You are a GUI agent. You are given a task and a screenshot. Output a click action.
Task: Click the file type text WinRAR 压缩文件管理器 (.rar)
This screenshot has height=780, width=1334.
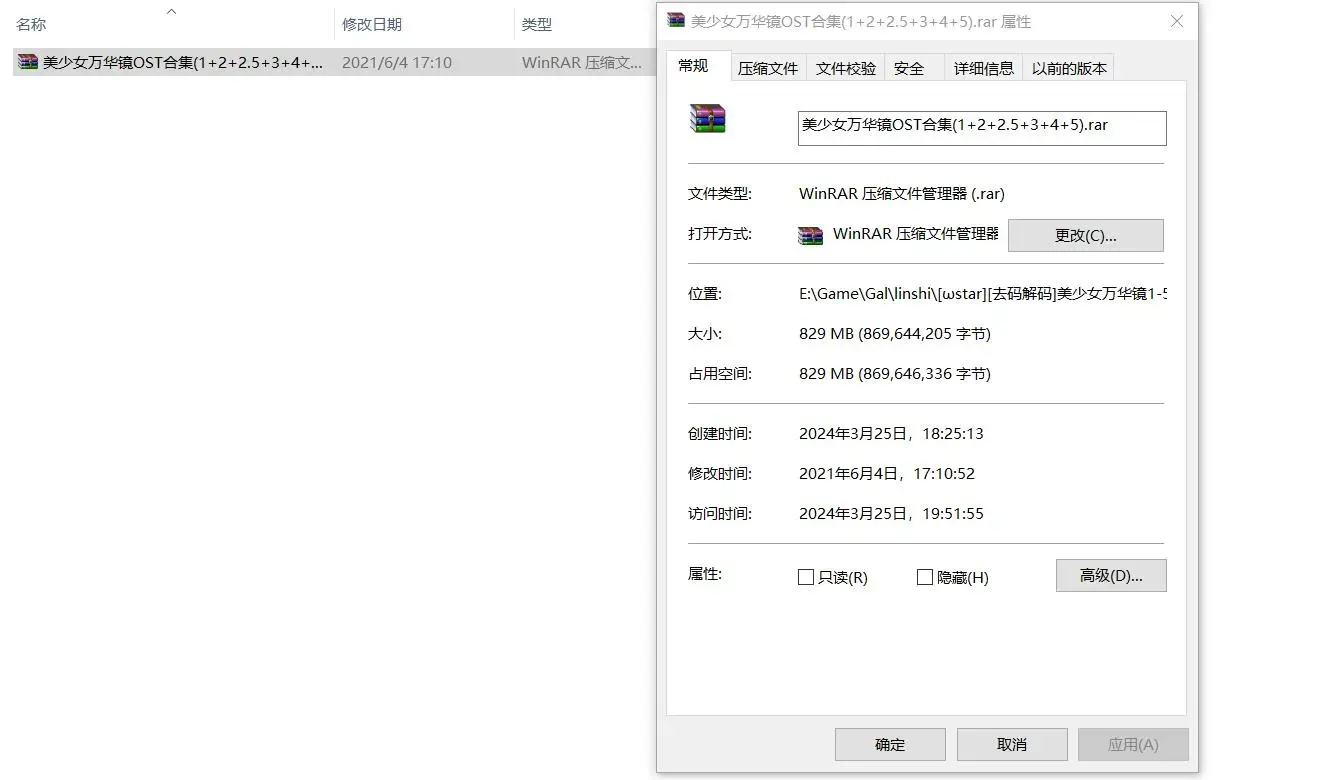tap(902, 194)
